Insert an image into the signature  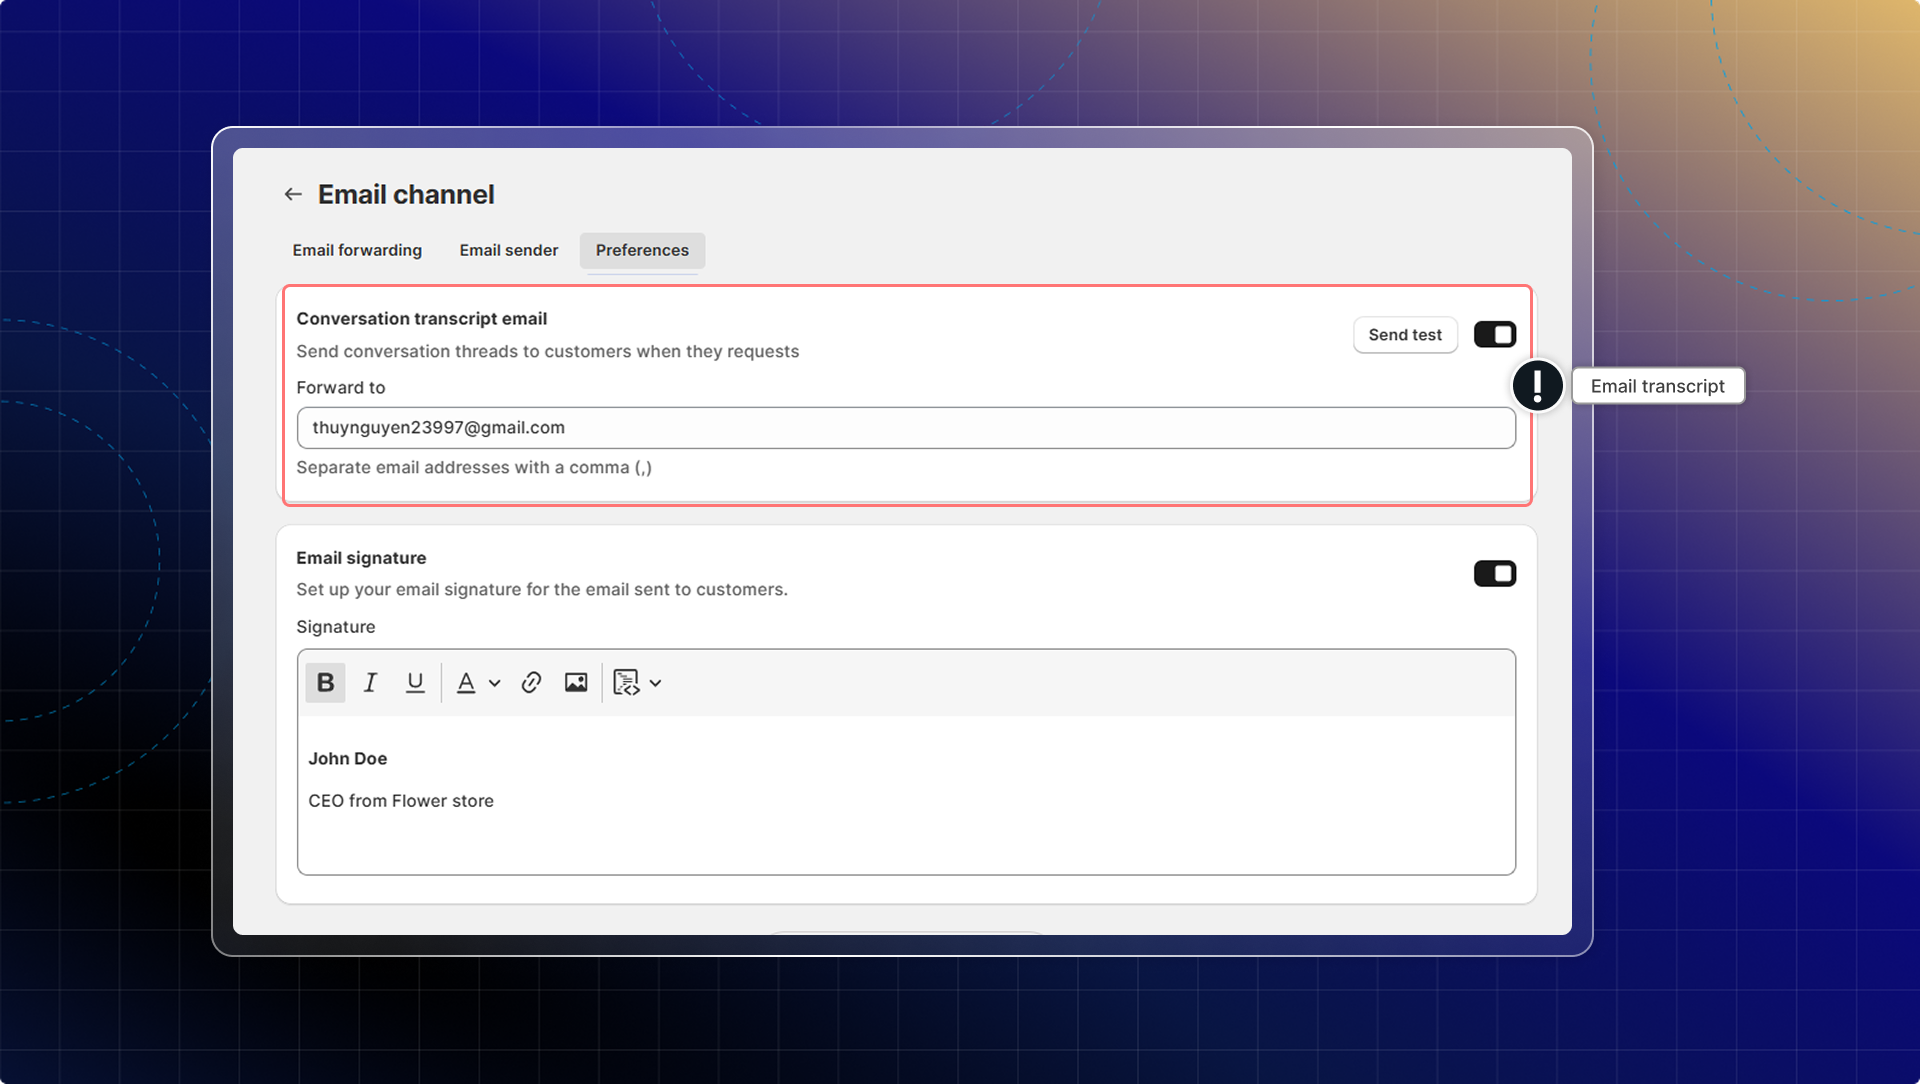click(576, 683)
